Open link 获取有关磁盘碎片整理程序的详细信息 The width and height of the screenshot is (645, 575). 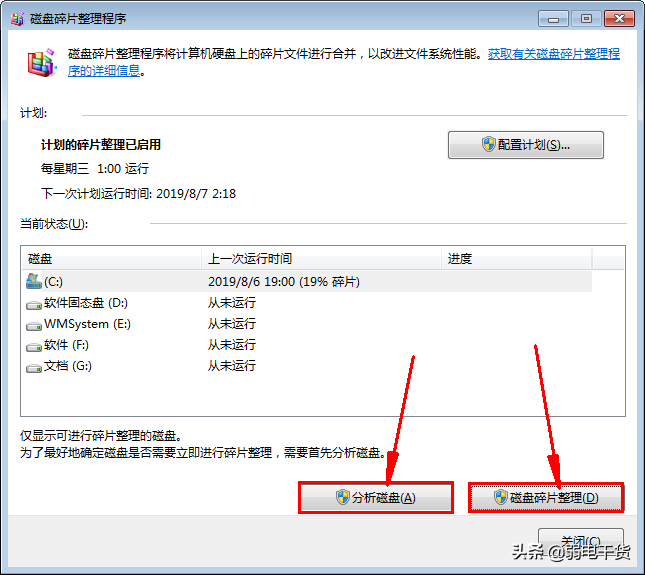click(x=344, y=62)
